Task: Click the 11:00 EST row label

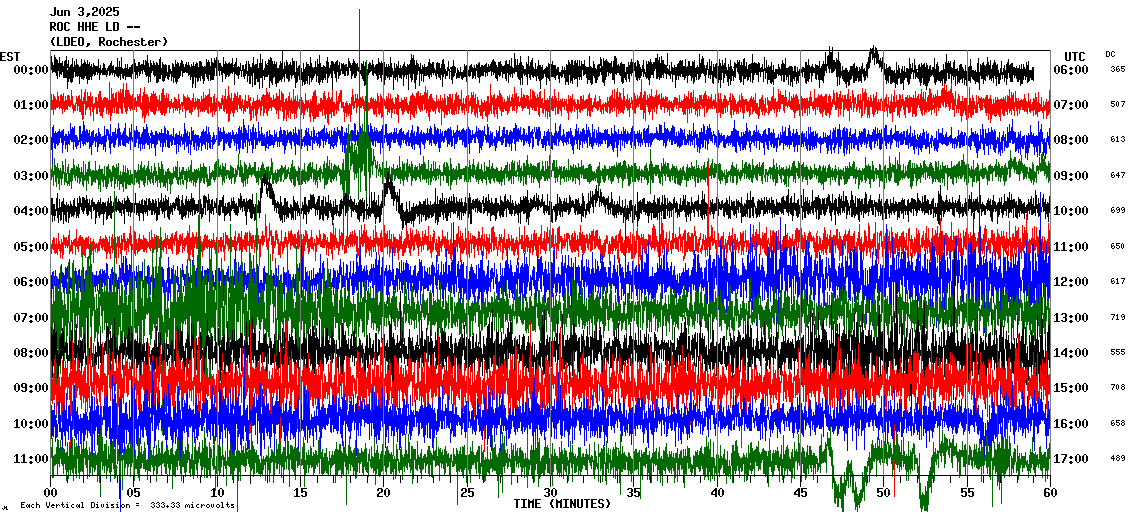Action: [30, 459]
